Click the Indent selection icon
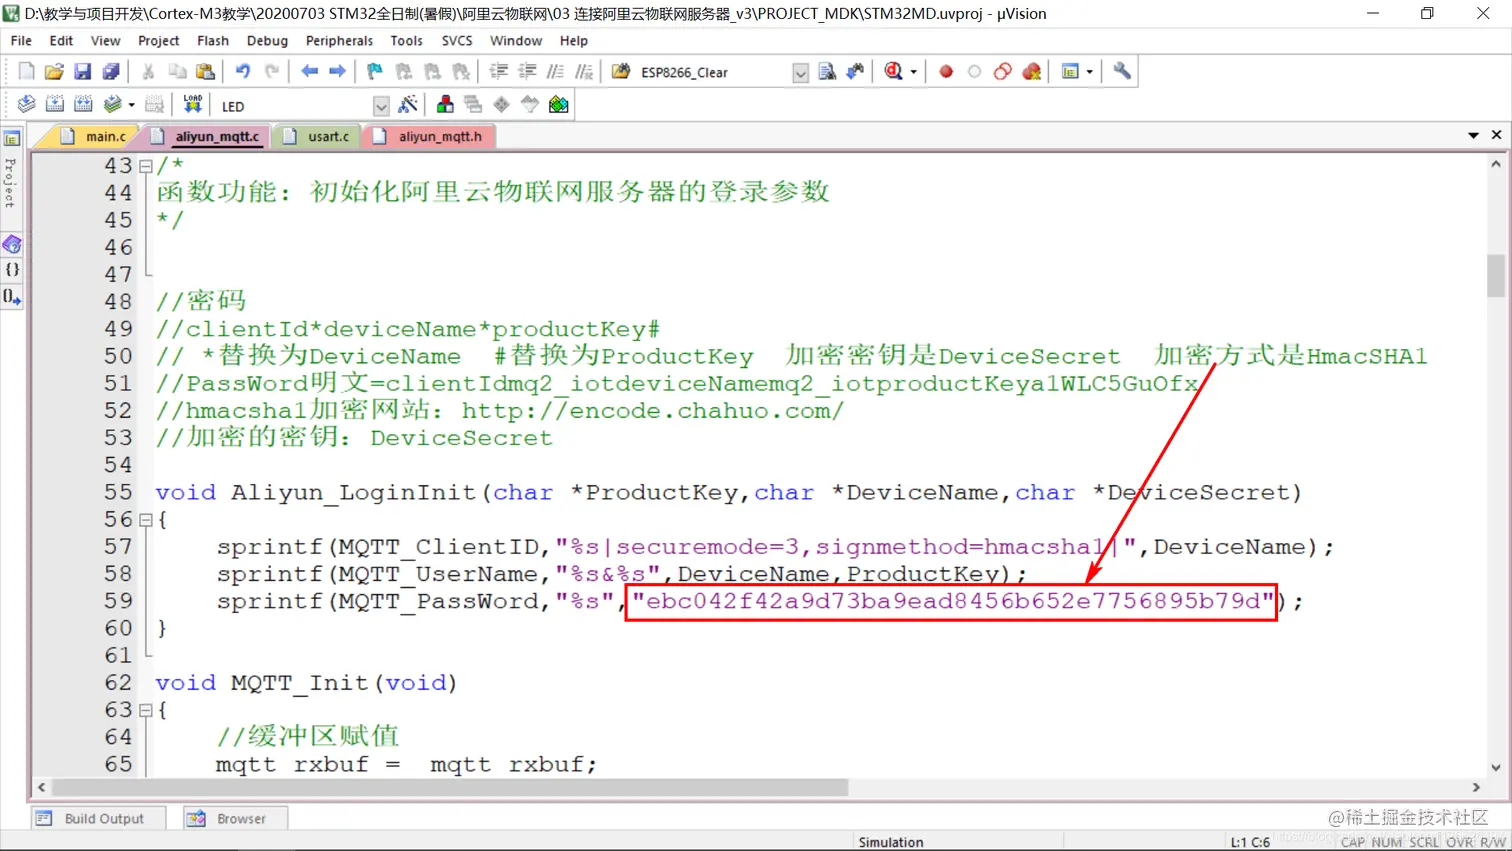The image size is (1512, 851). [498, 72]
